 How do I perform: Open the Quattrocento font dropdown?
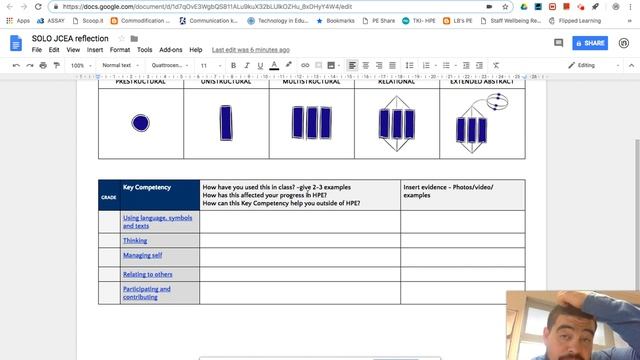click(170, 65)
